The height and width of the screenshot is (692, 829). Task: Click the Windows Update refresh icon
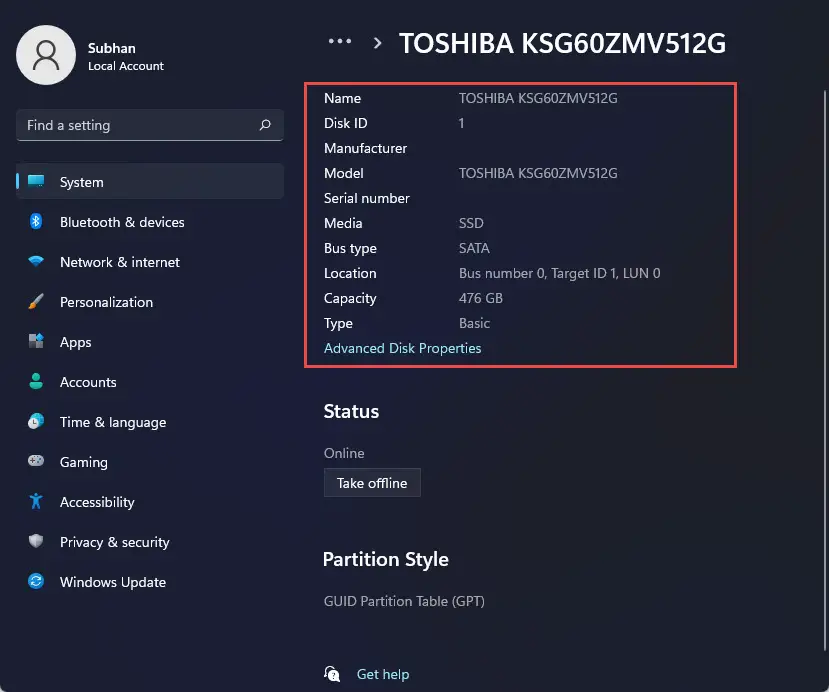[x=36, y=581]
